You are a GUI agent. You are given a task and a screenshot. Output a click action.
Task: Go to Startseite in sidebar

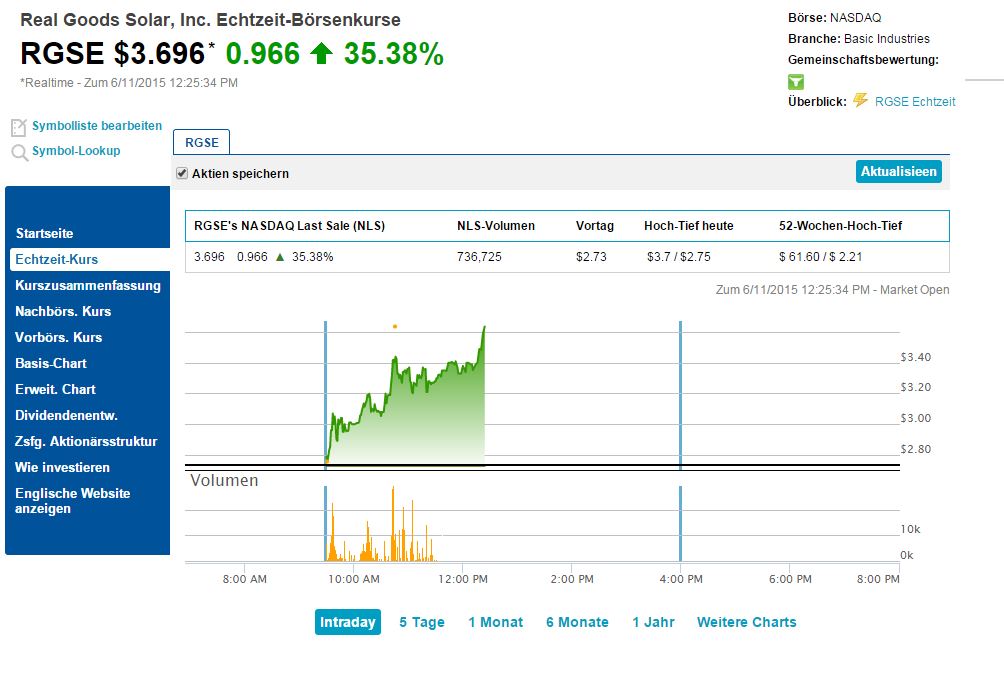point(44,233)
